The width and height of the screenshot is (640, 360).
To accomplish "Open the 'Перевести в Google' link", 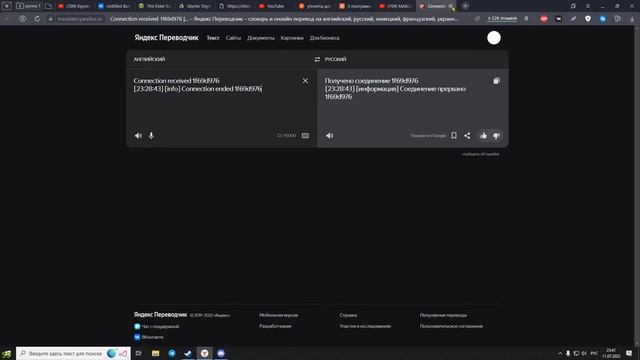I will pos(428,136).
